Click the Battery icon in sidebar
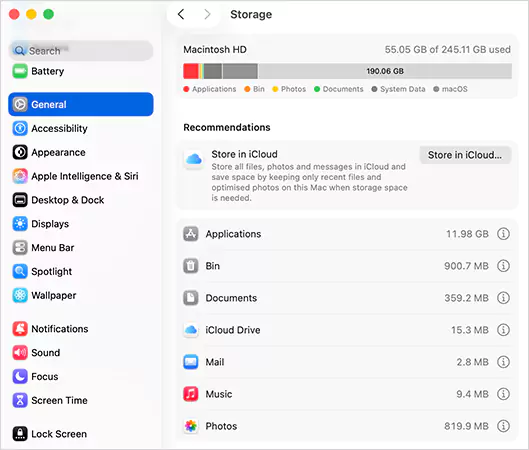529x450 pixels. pos(20,71)
